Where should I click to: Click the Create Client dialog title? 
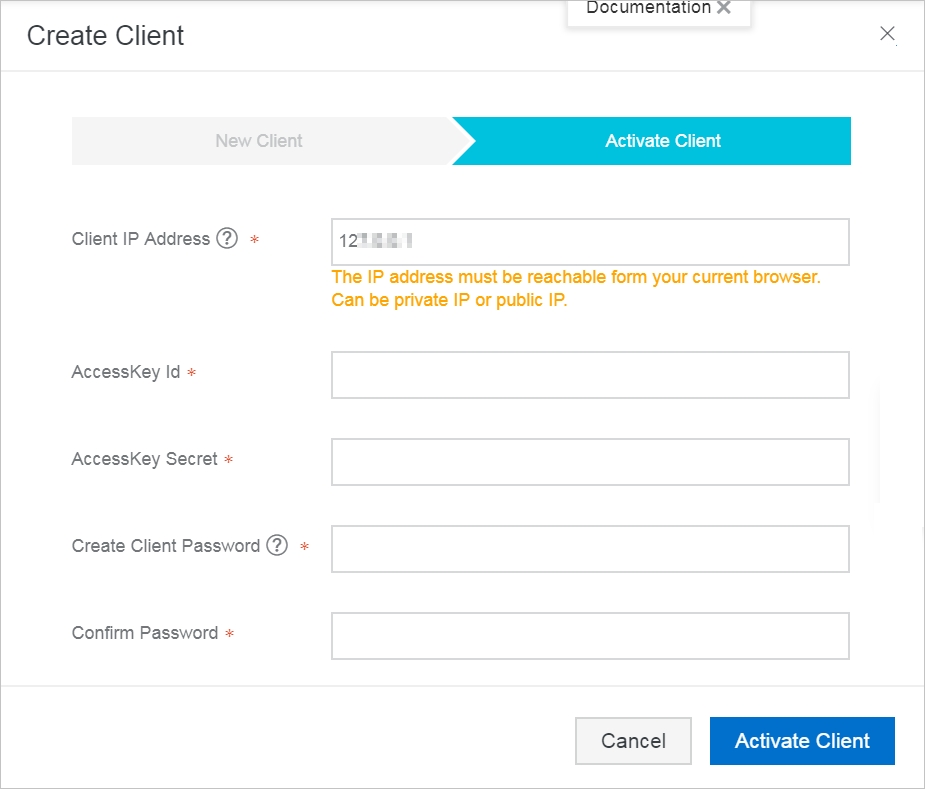(x=106, y=35)
